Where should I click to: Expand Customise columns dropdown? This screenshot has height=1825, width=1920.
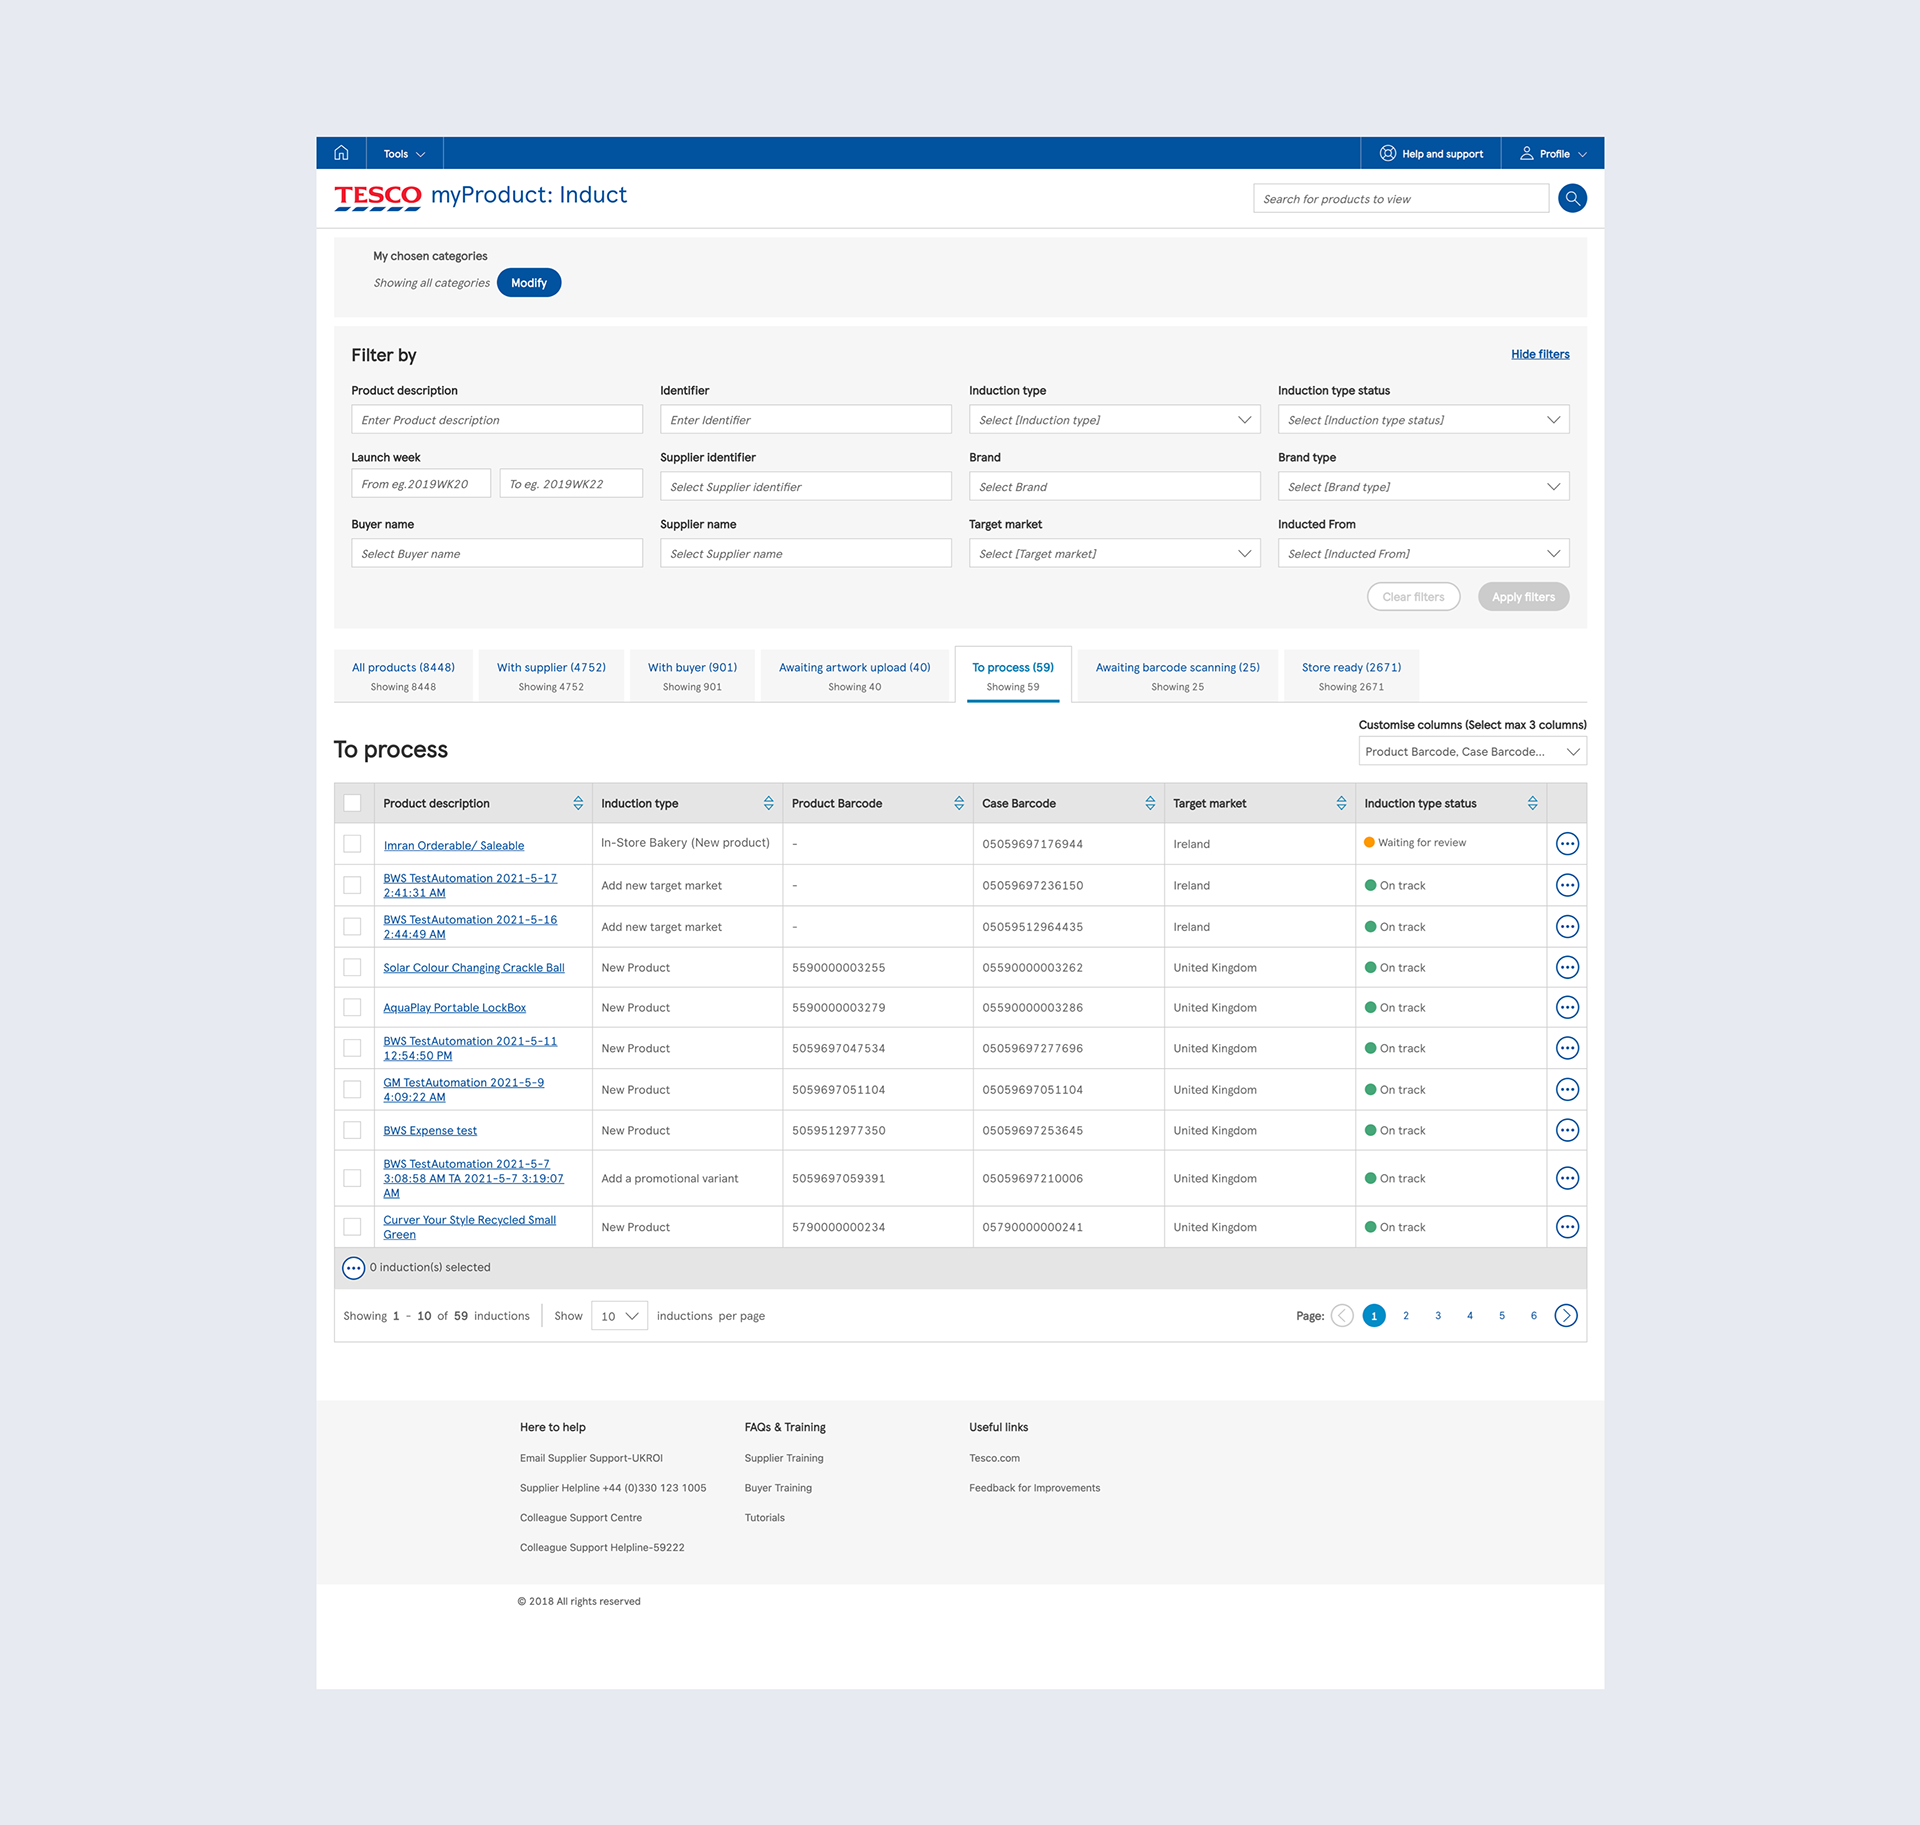pyautogui.click(x=1472, y=751)
